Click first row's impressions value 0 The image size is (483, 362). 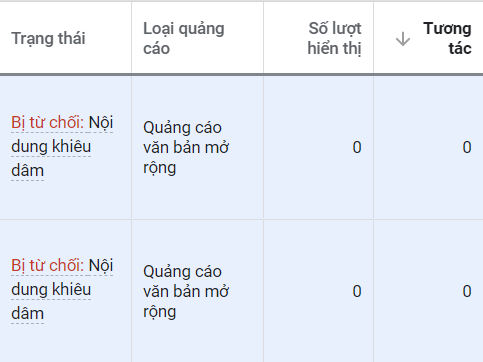pyautogui.click(x=357, y=147)
